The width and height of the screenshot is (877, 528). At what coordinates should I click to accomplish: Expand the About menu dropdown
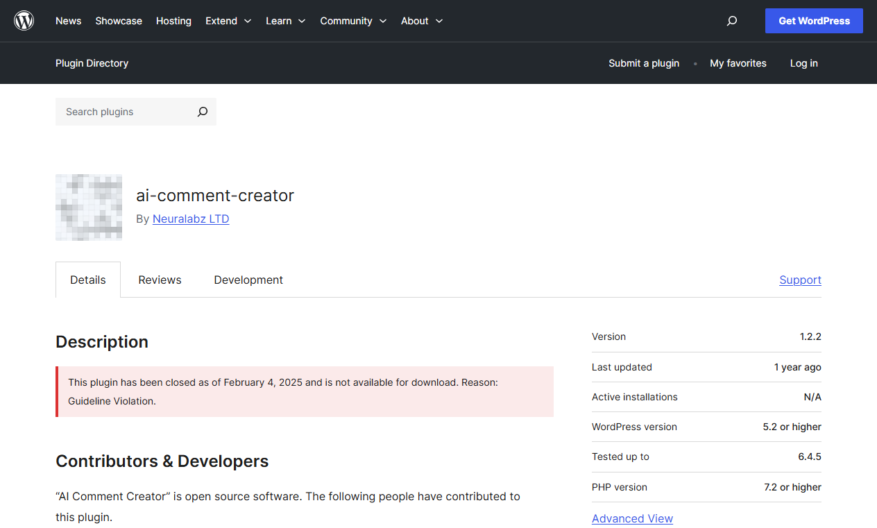pos(422,21)
